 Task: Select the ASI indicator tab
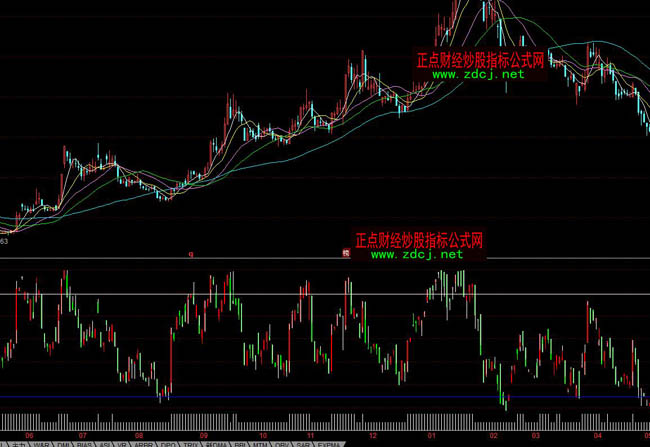coord(105,443)
